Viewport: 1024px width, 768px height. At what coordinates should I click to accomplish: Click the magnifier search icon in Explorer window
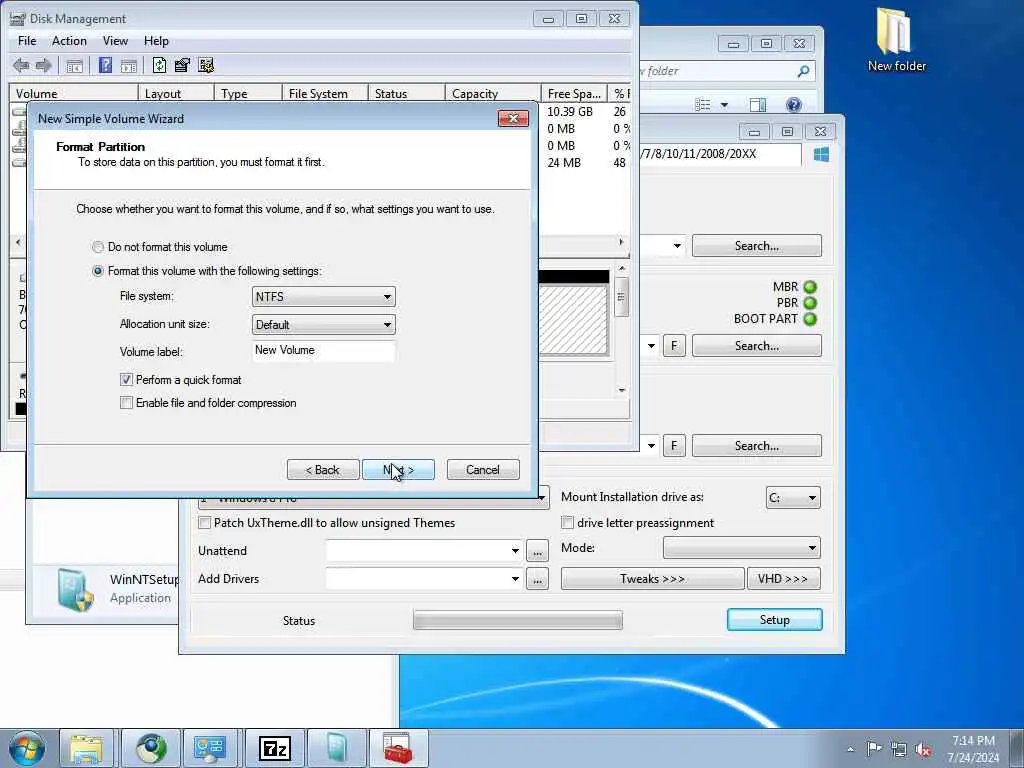[803, 71]
